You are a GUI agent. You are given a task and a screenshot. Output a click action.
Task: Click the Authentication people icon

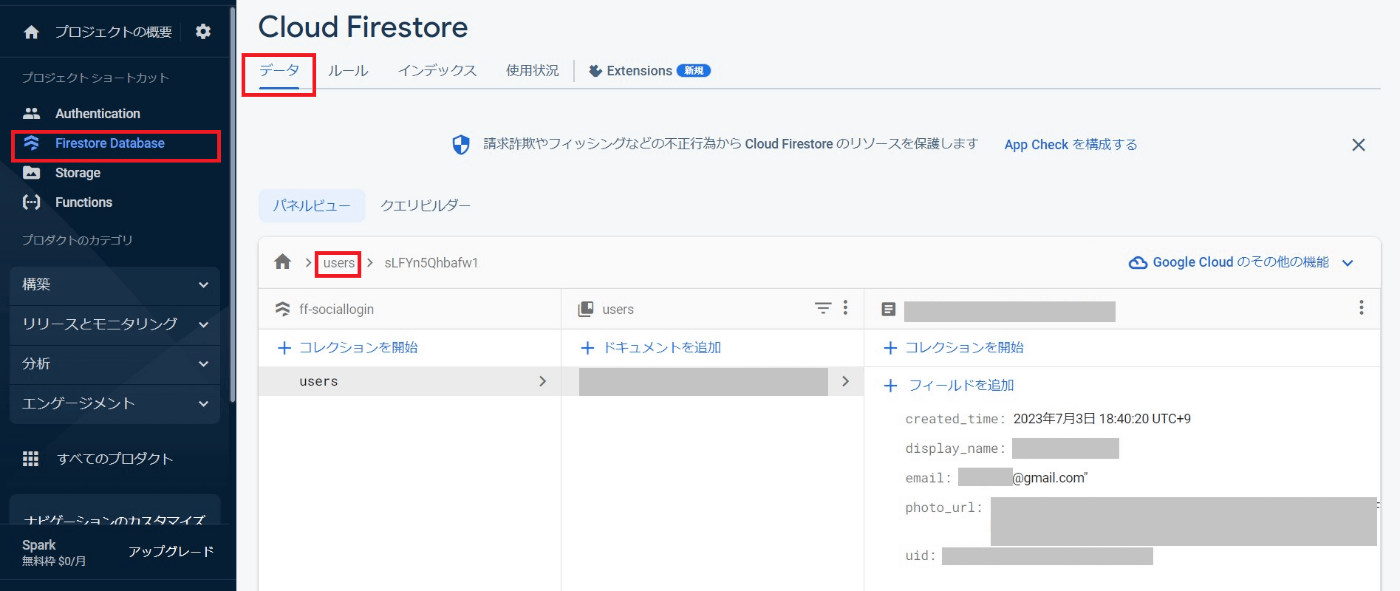tap(32, 114)
